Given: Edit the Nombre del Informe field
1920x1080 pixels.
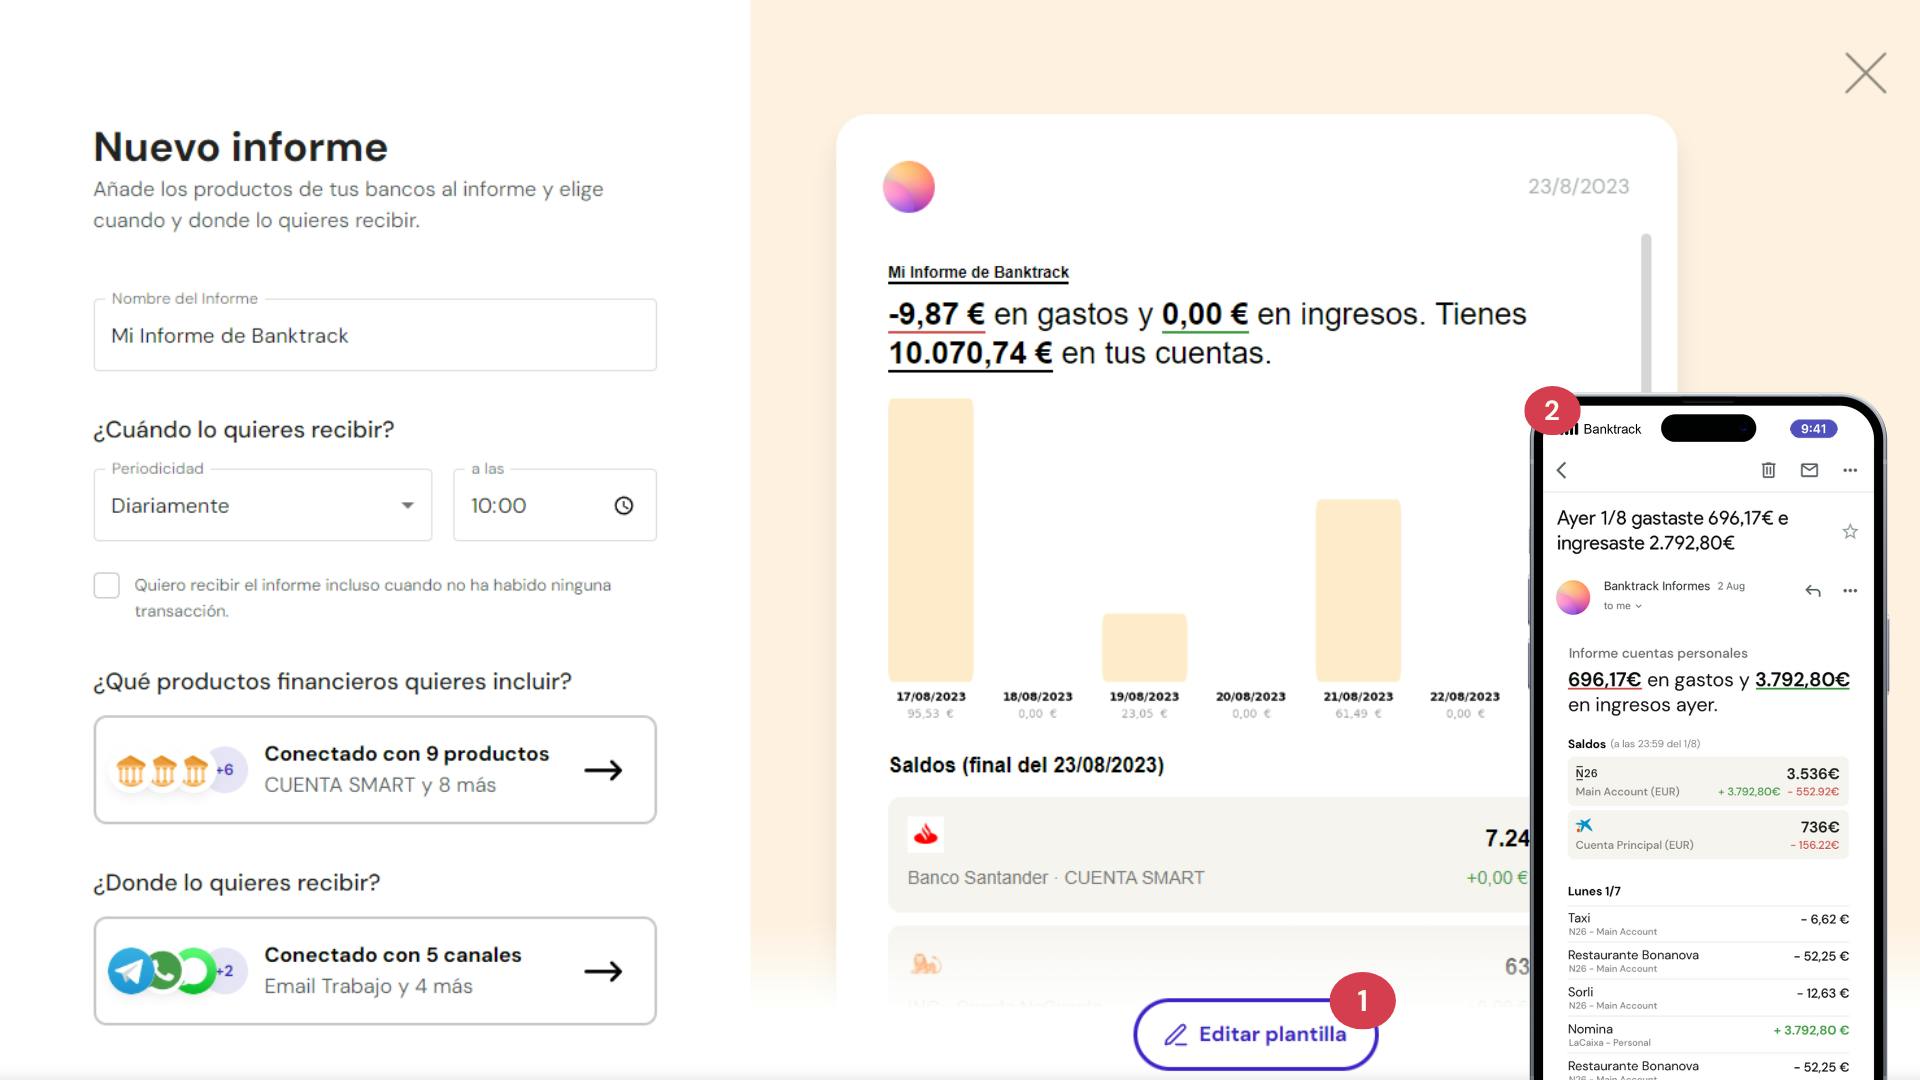Looking at the screenshot, I should [x=375, y=335].
